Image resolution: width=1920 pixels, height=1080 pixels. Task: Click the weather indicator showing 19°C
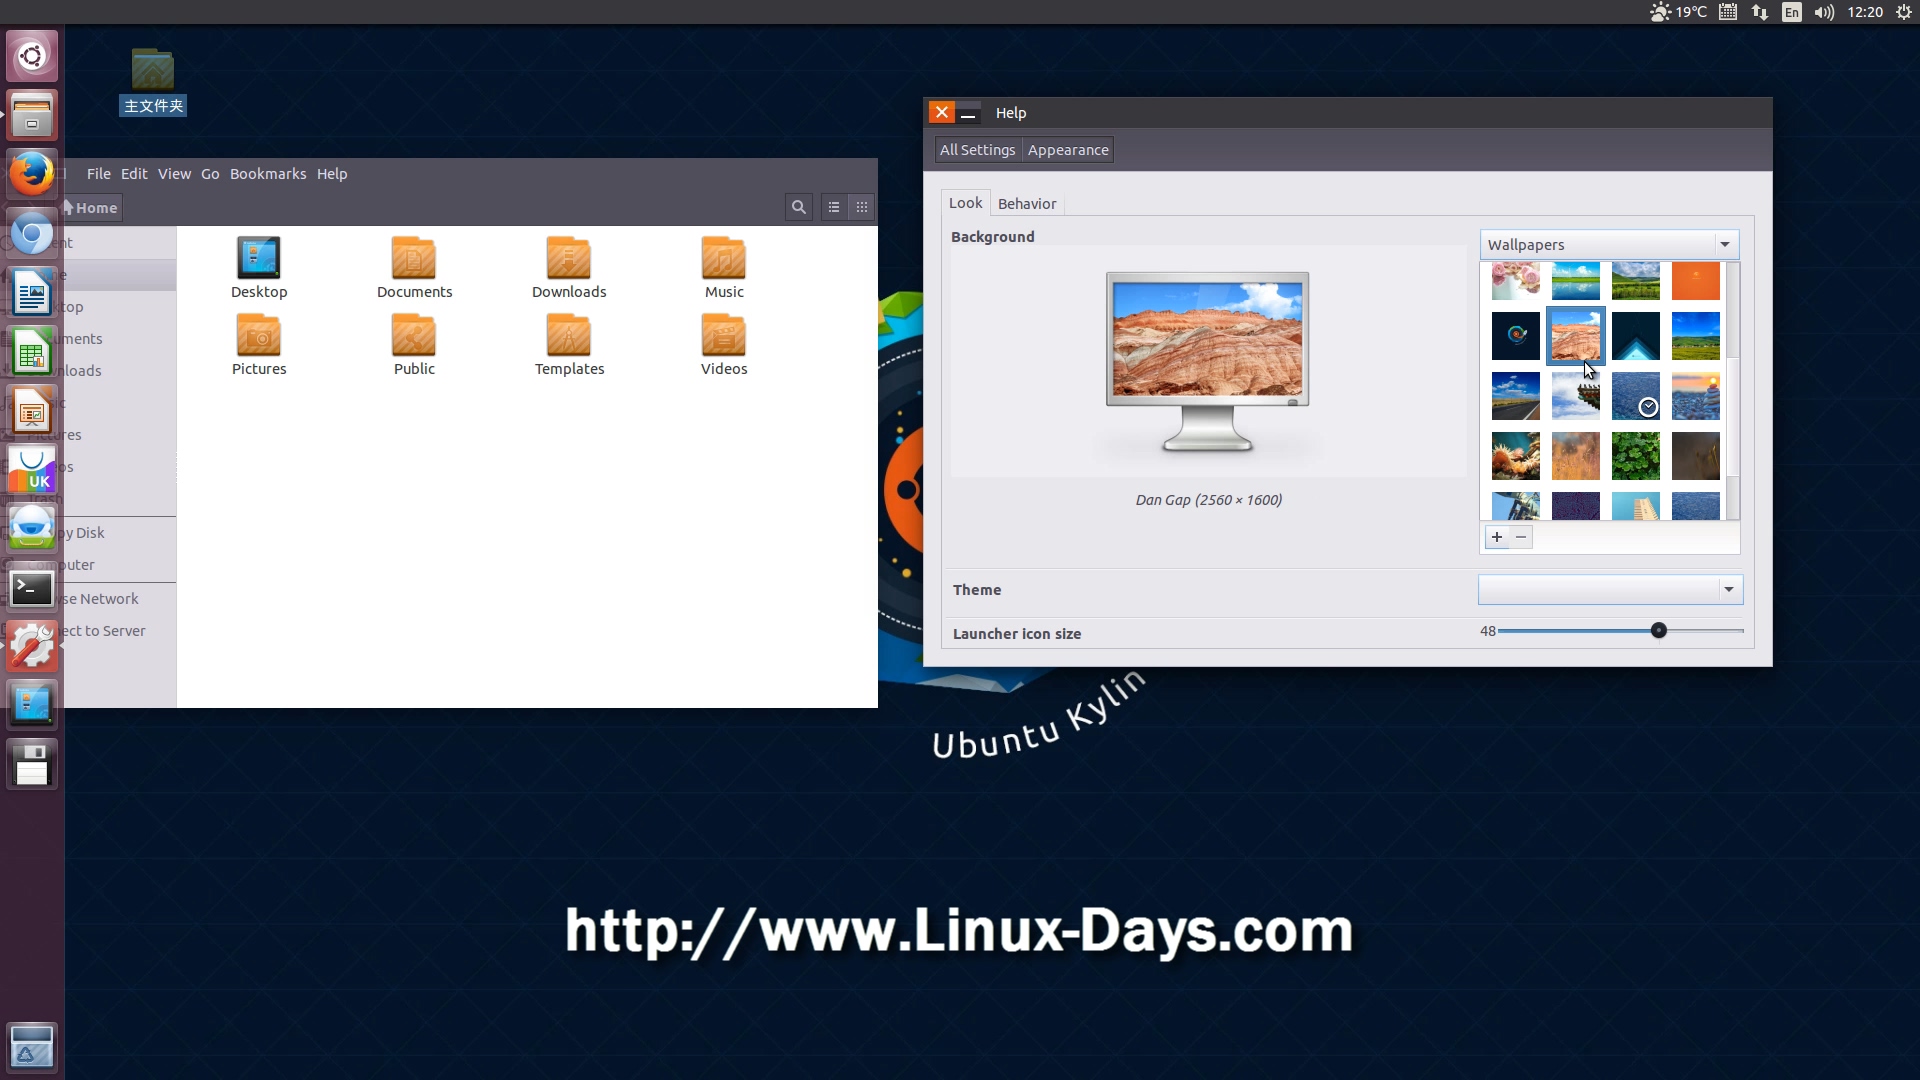(x=1679, y=12)
